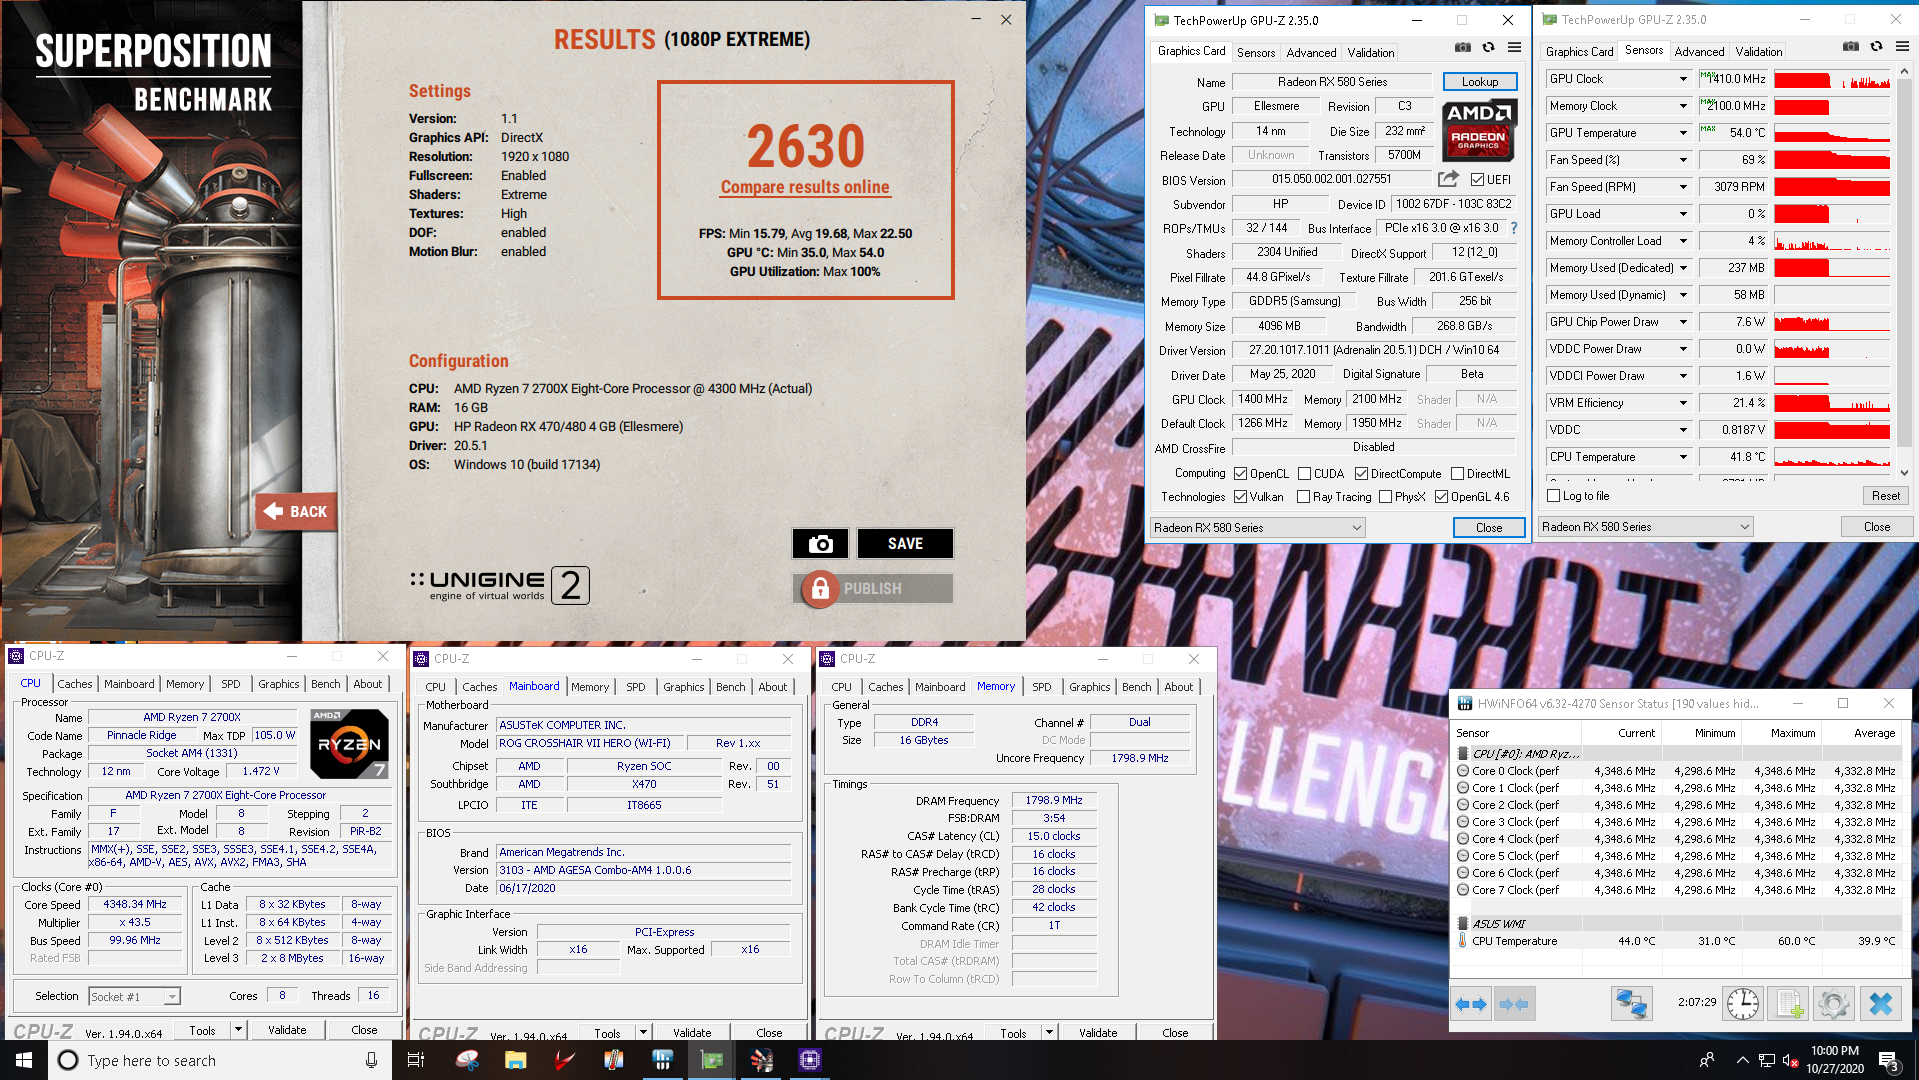Open the Socket #1 selection dropdown in CPU-Z
Viewport: 1919px width, 1080px height.
[172, 997]
